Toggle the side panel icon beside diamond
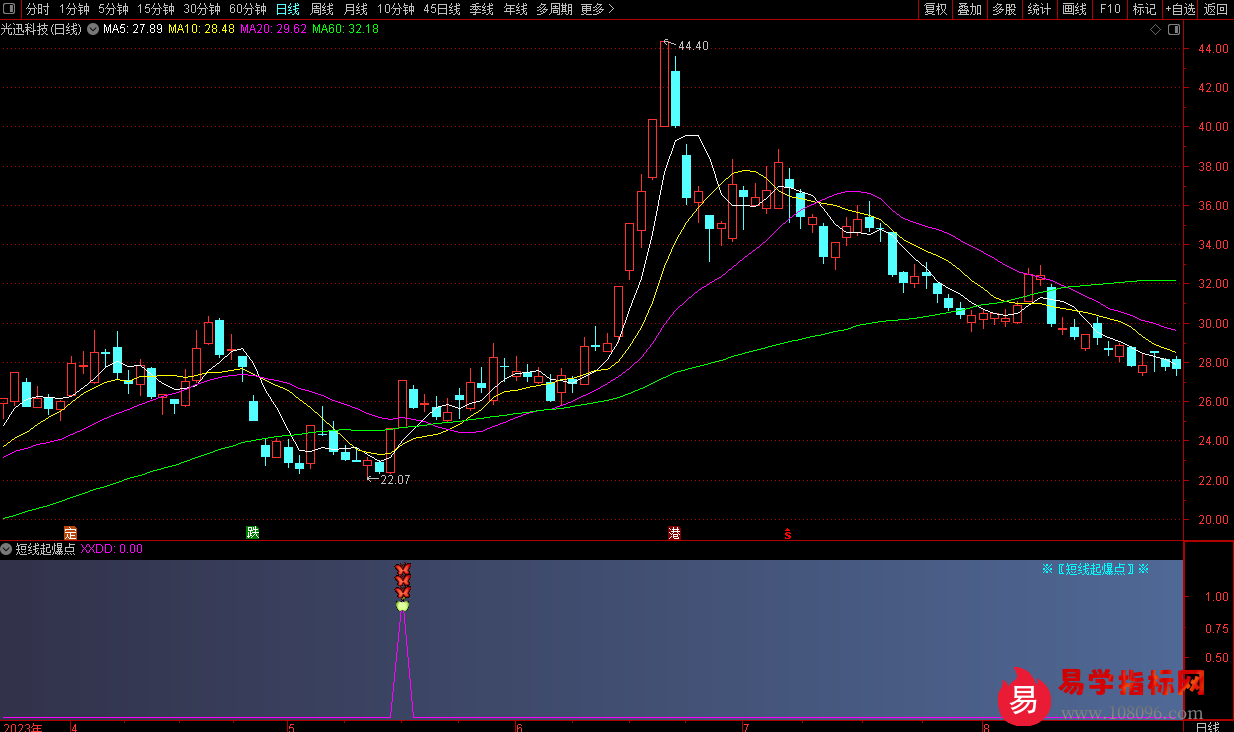Screen dimensions: 1234x732 (x=1172, y=30)
